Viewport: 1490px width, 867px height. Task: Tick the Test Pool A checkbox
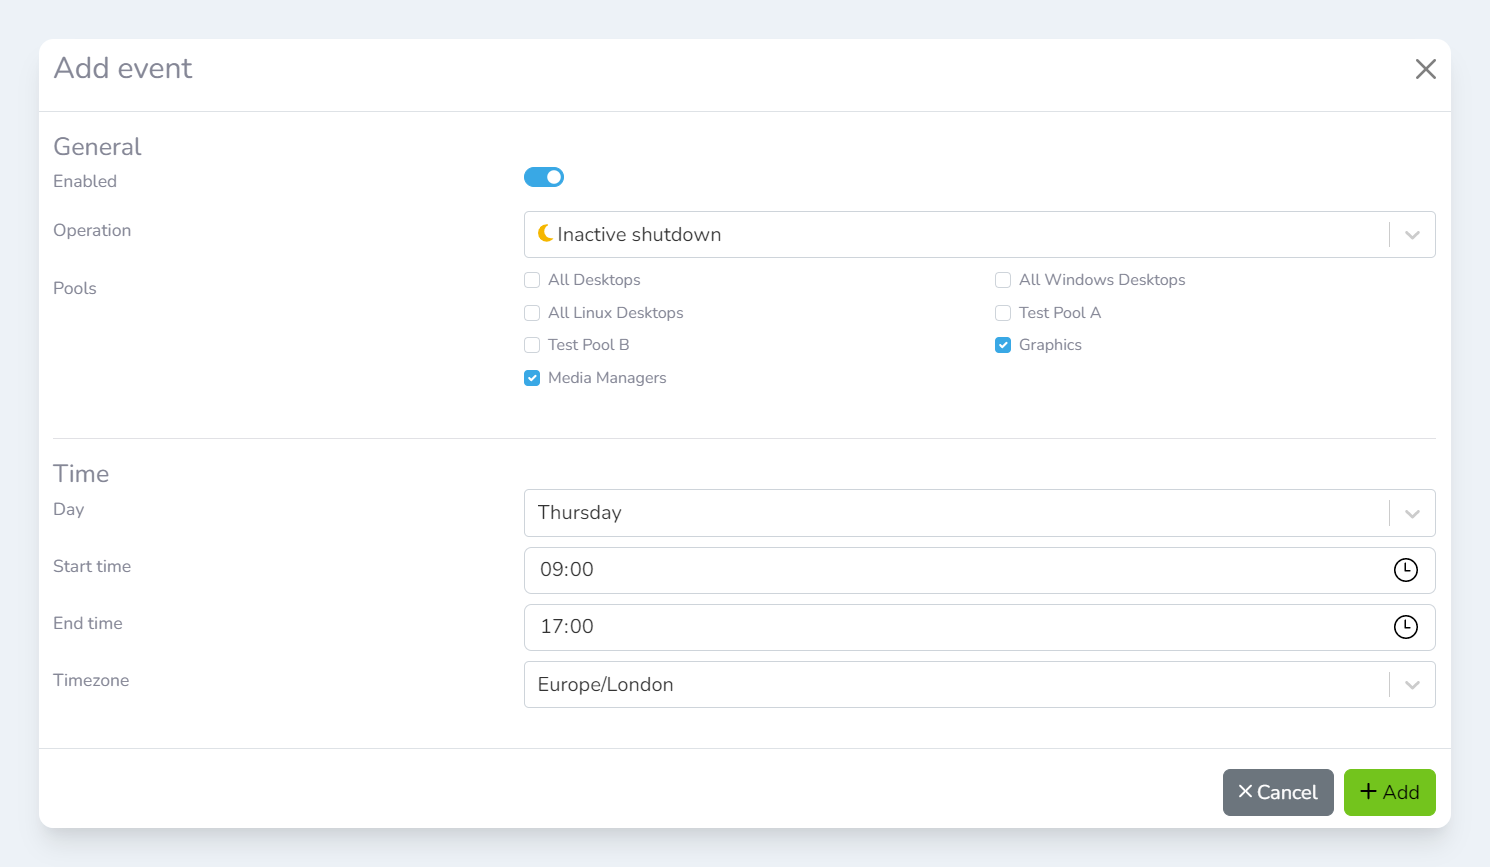coord(1003,313)
